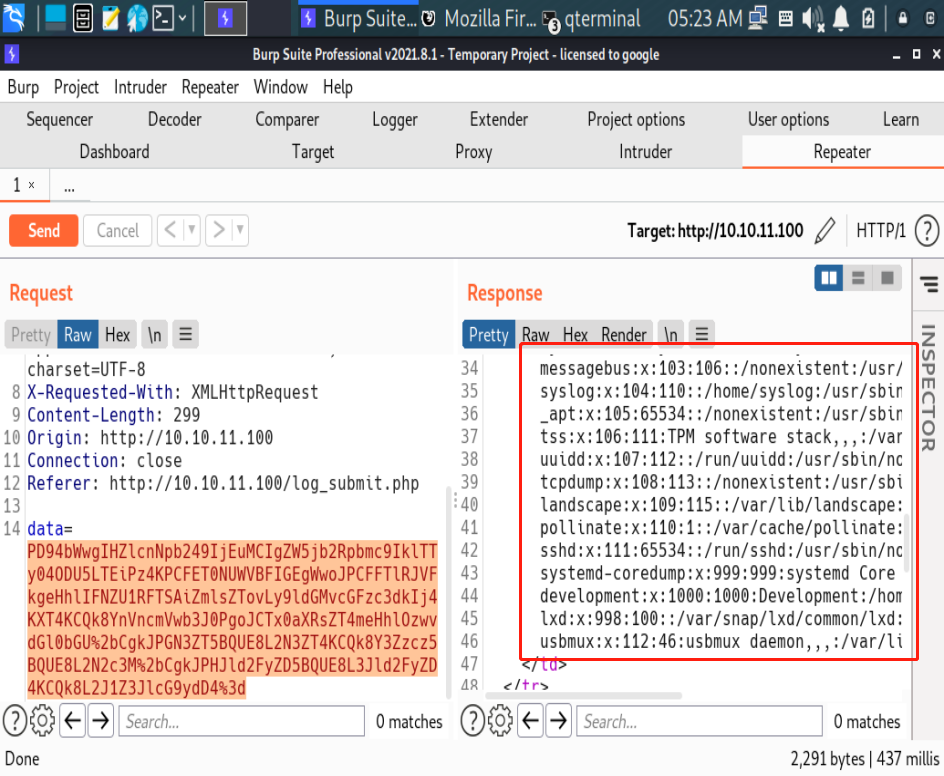Go forward to next request in history

point(219,230)
